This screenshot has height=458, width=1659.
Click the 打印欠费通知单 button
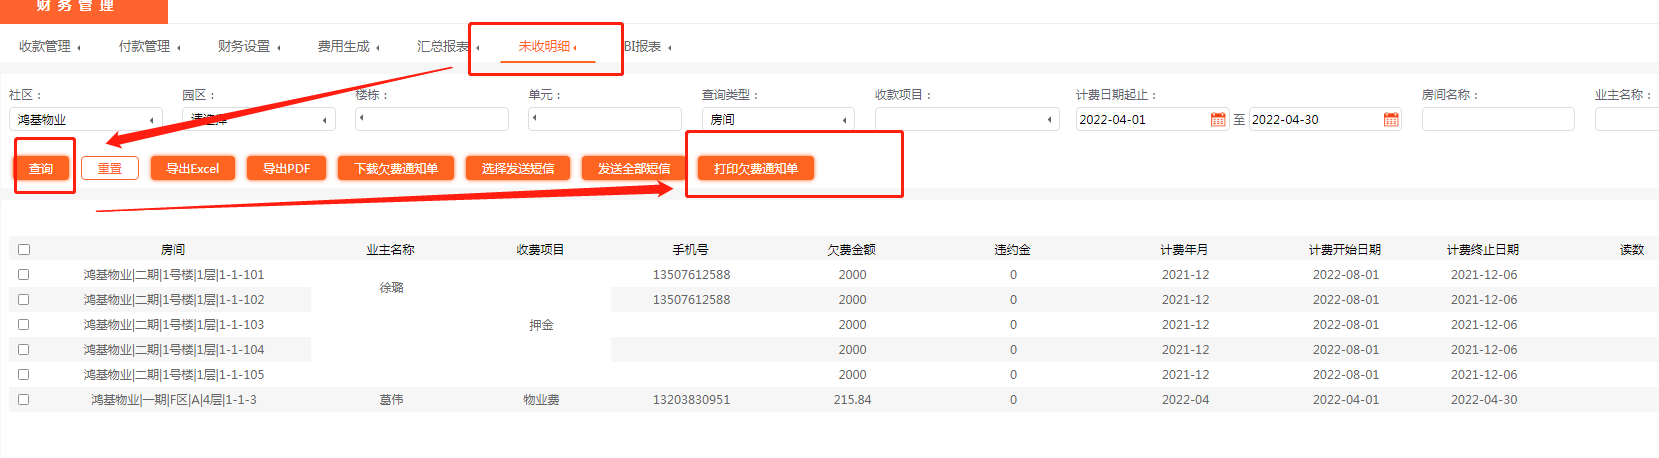pyautogui.click(x=755, y=168)
